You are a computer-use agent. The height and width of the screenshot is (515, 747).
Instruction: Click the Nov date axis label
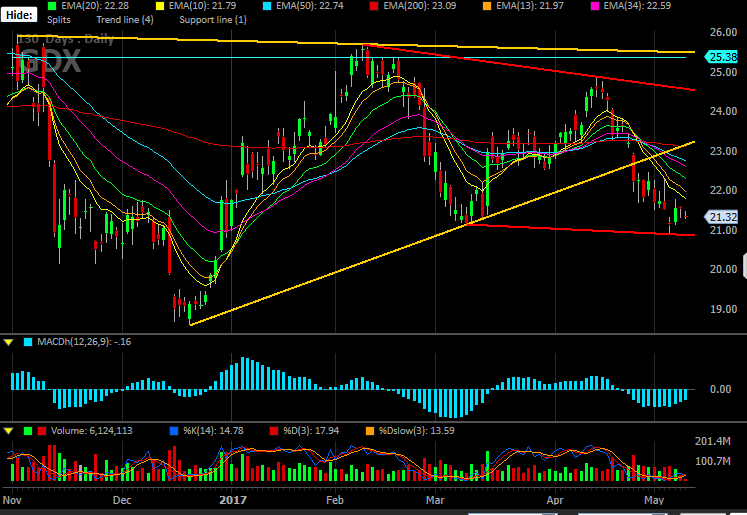12,500
